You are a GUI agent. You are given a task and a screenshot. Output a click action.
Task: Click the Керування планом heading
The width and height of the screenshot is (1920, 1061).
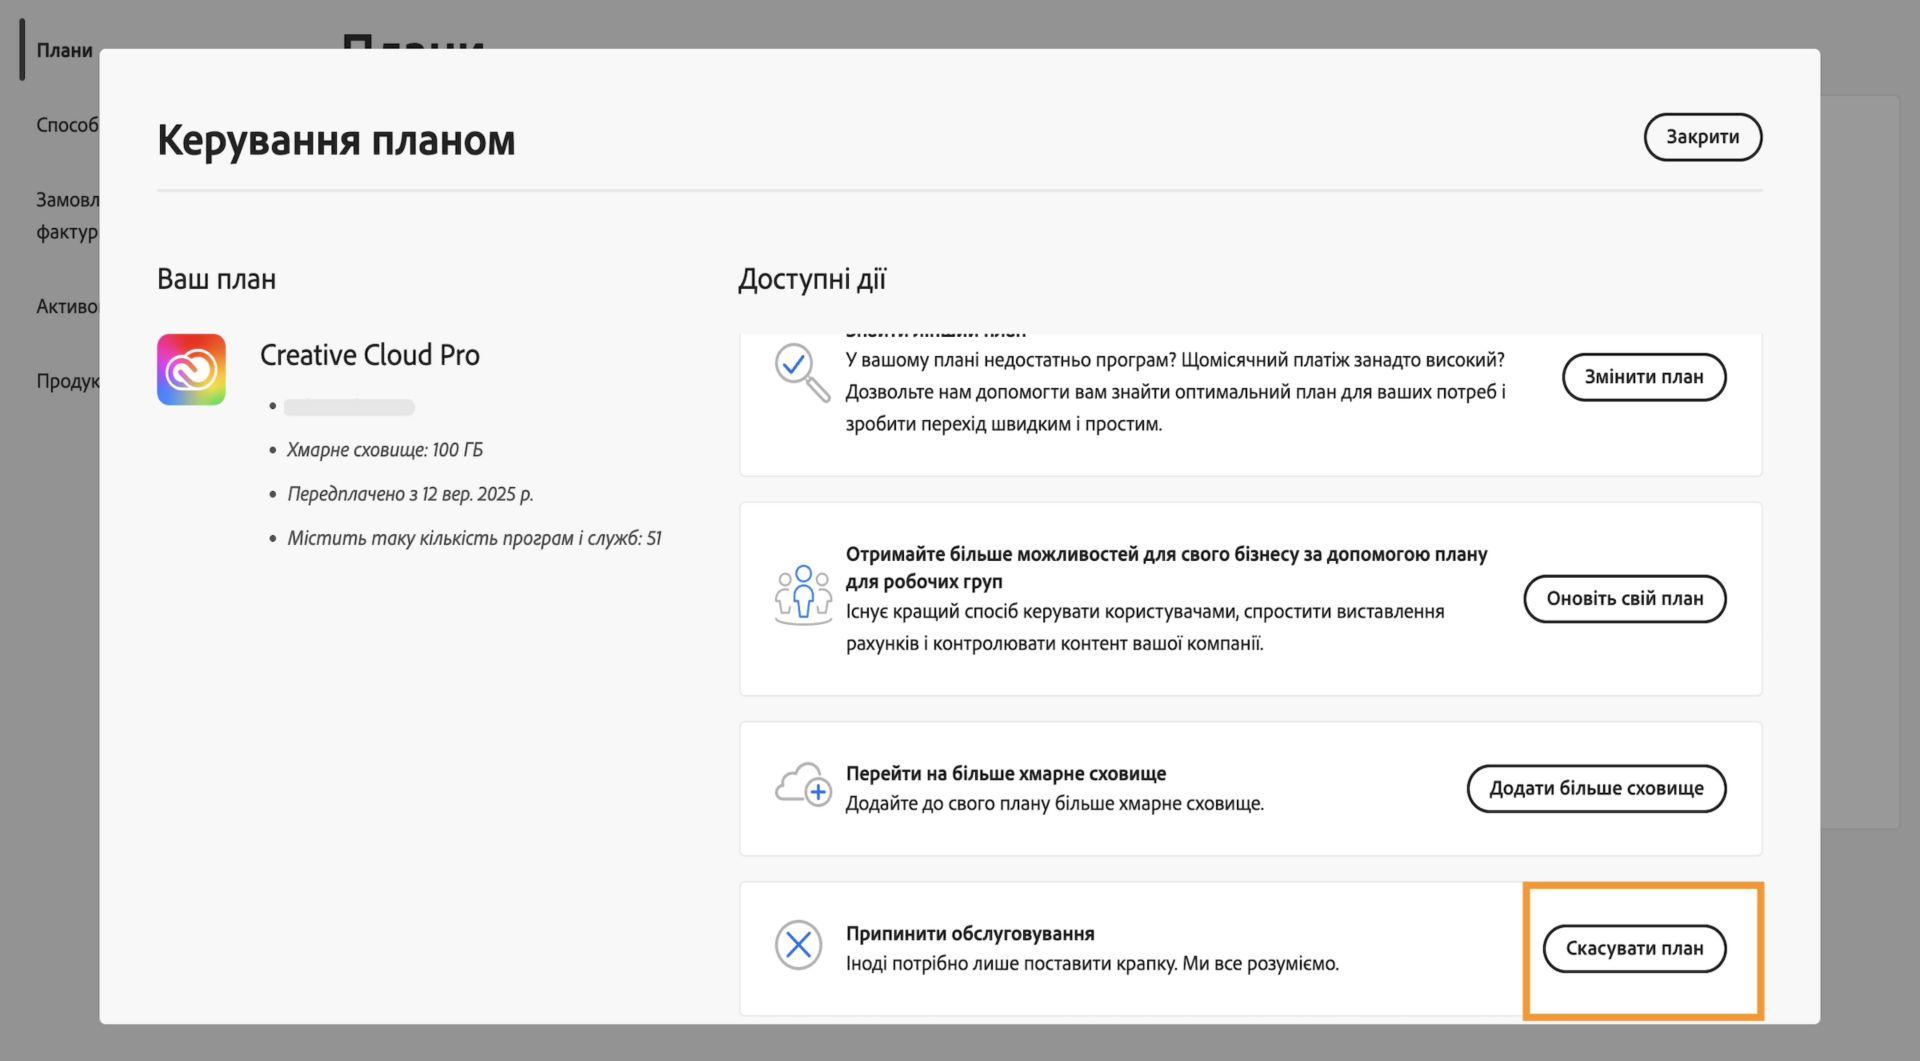[337, 139]
